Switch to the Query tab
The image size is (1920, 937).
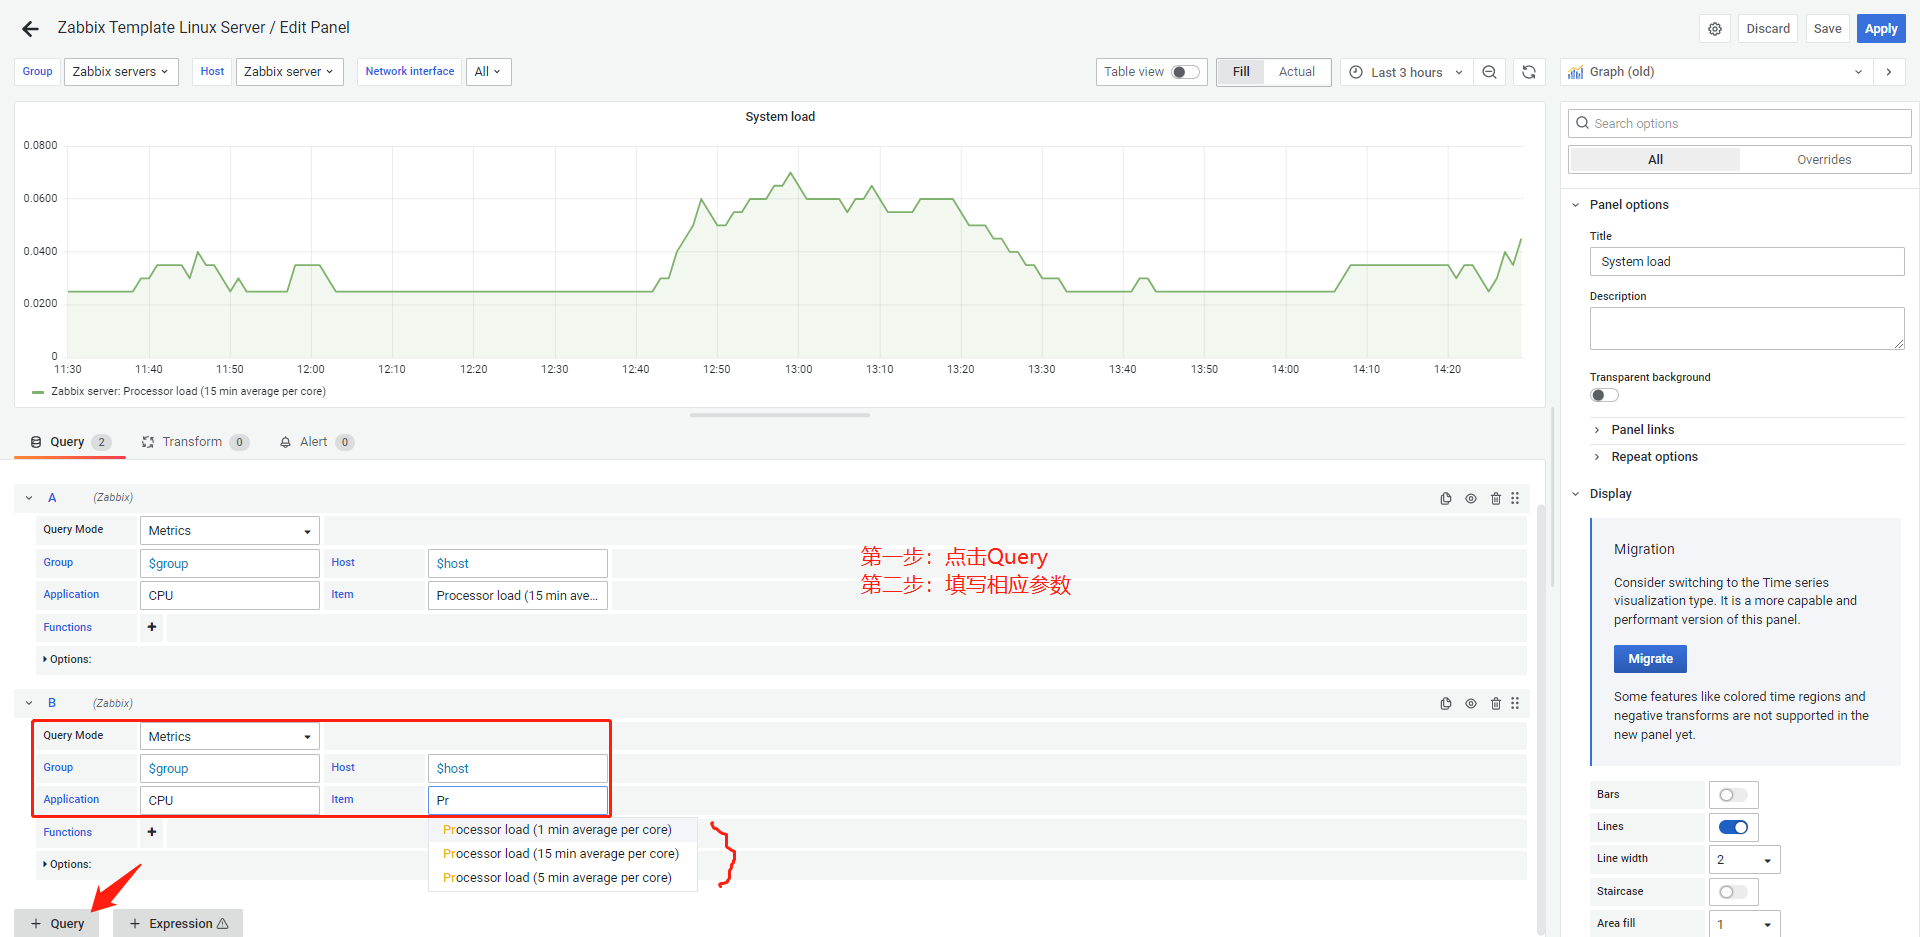click(69, 442)
